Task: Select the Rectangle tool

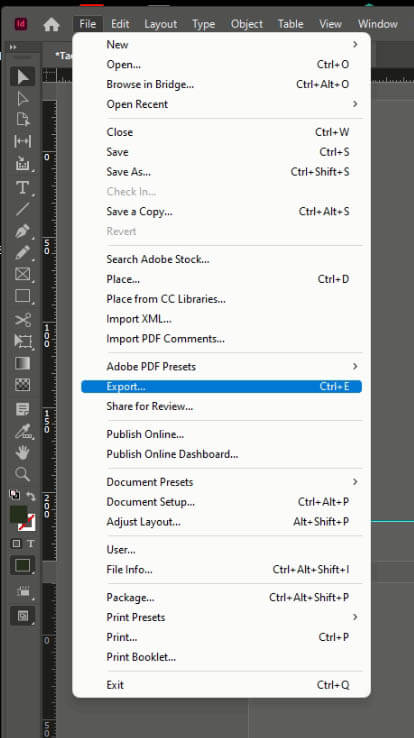Action: click(x=23, y=296)
